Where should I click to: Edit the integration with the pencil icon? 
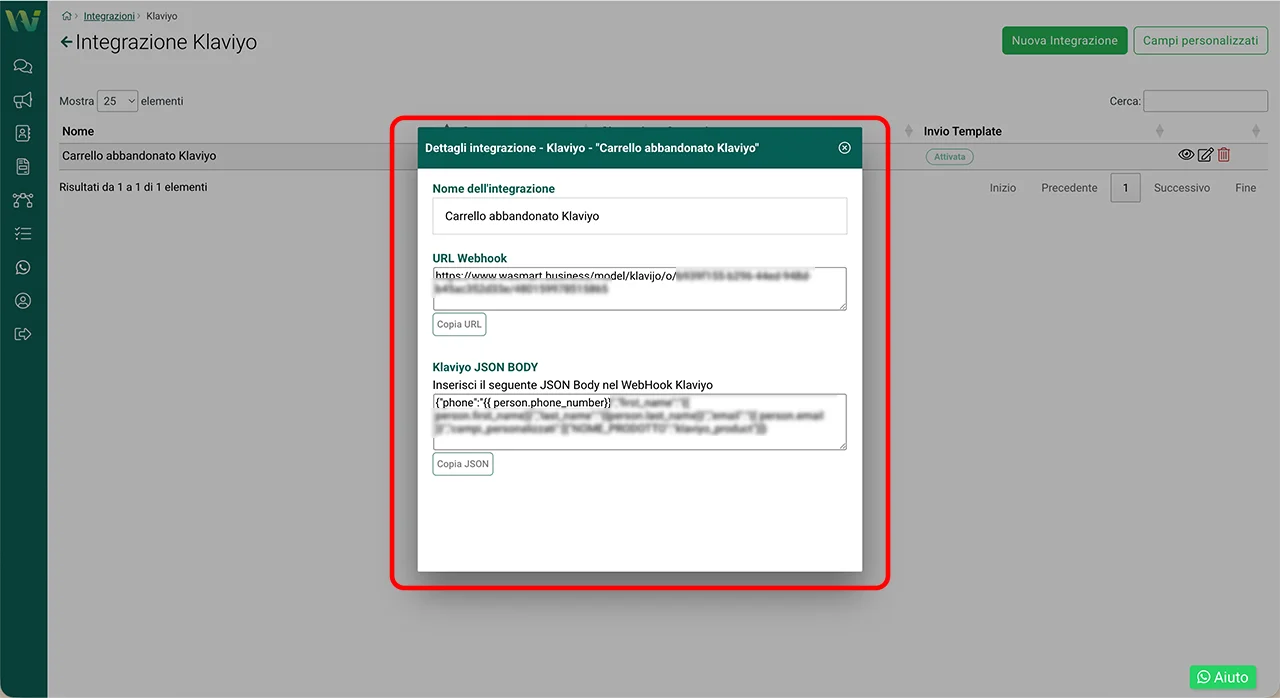coord(1205,155)
